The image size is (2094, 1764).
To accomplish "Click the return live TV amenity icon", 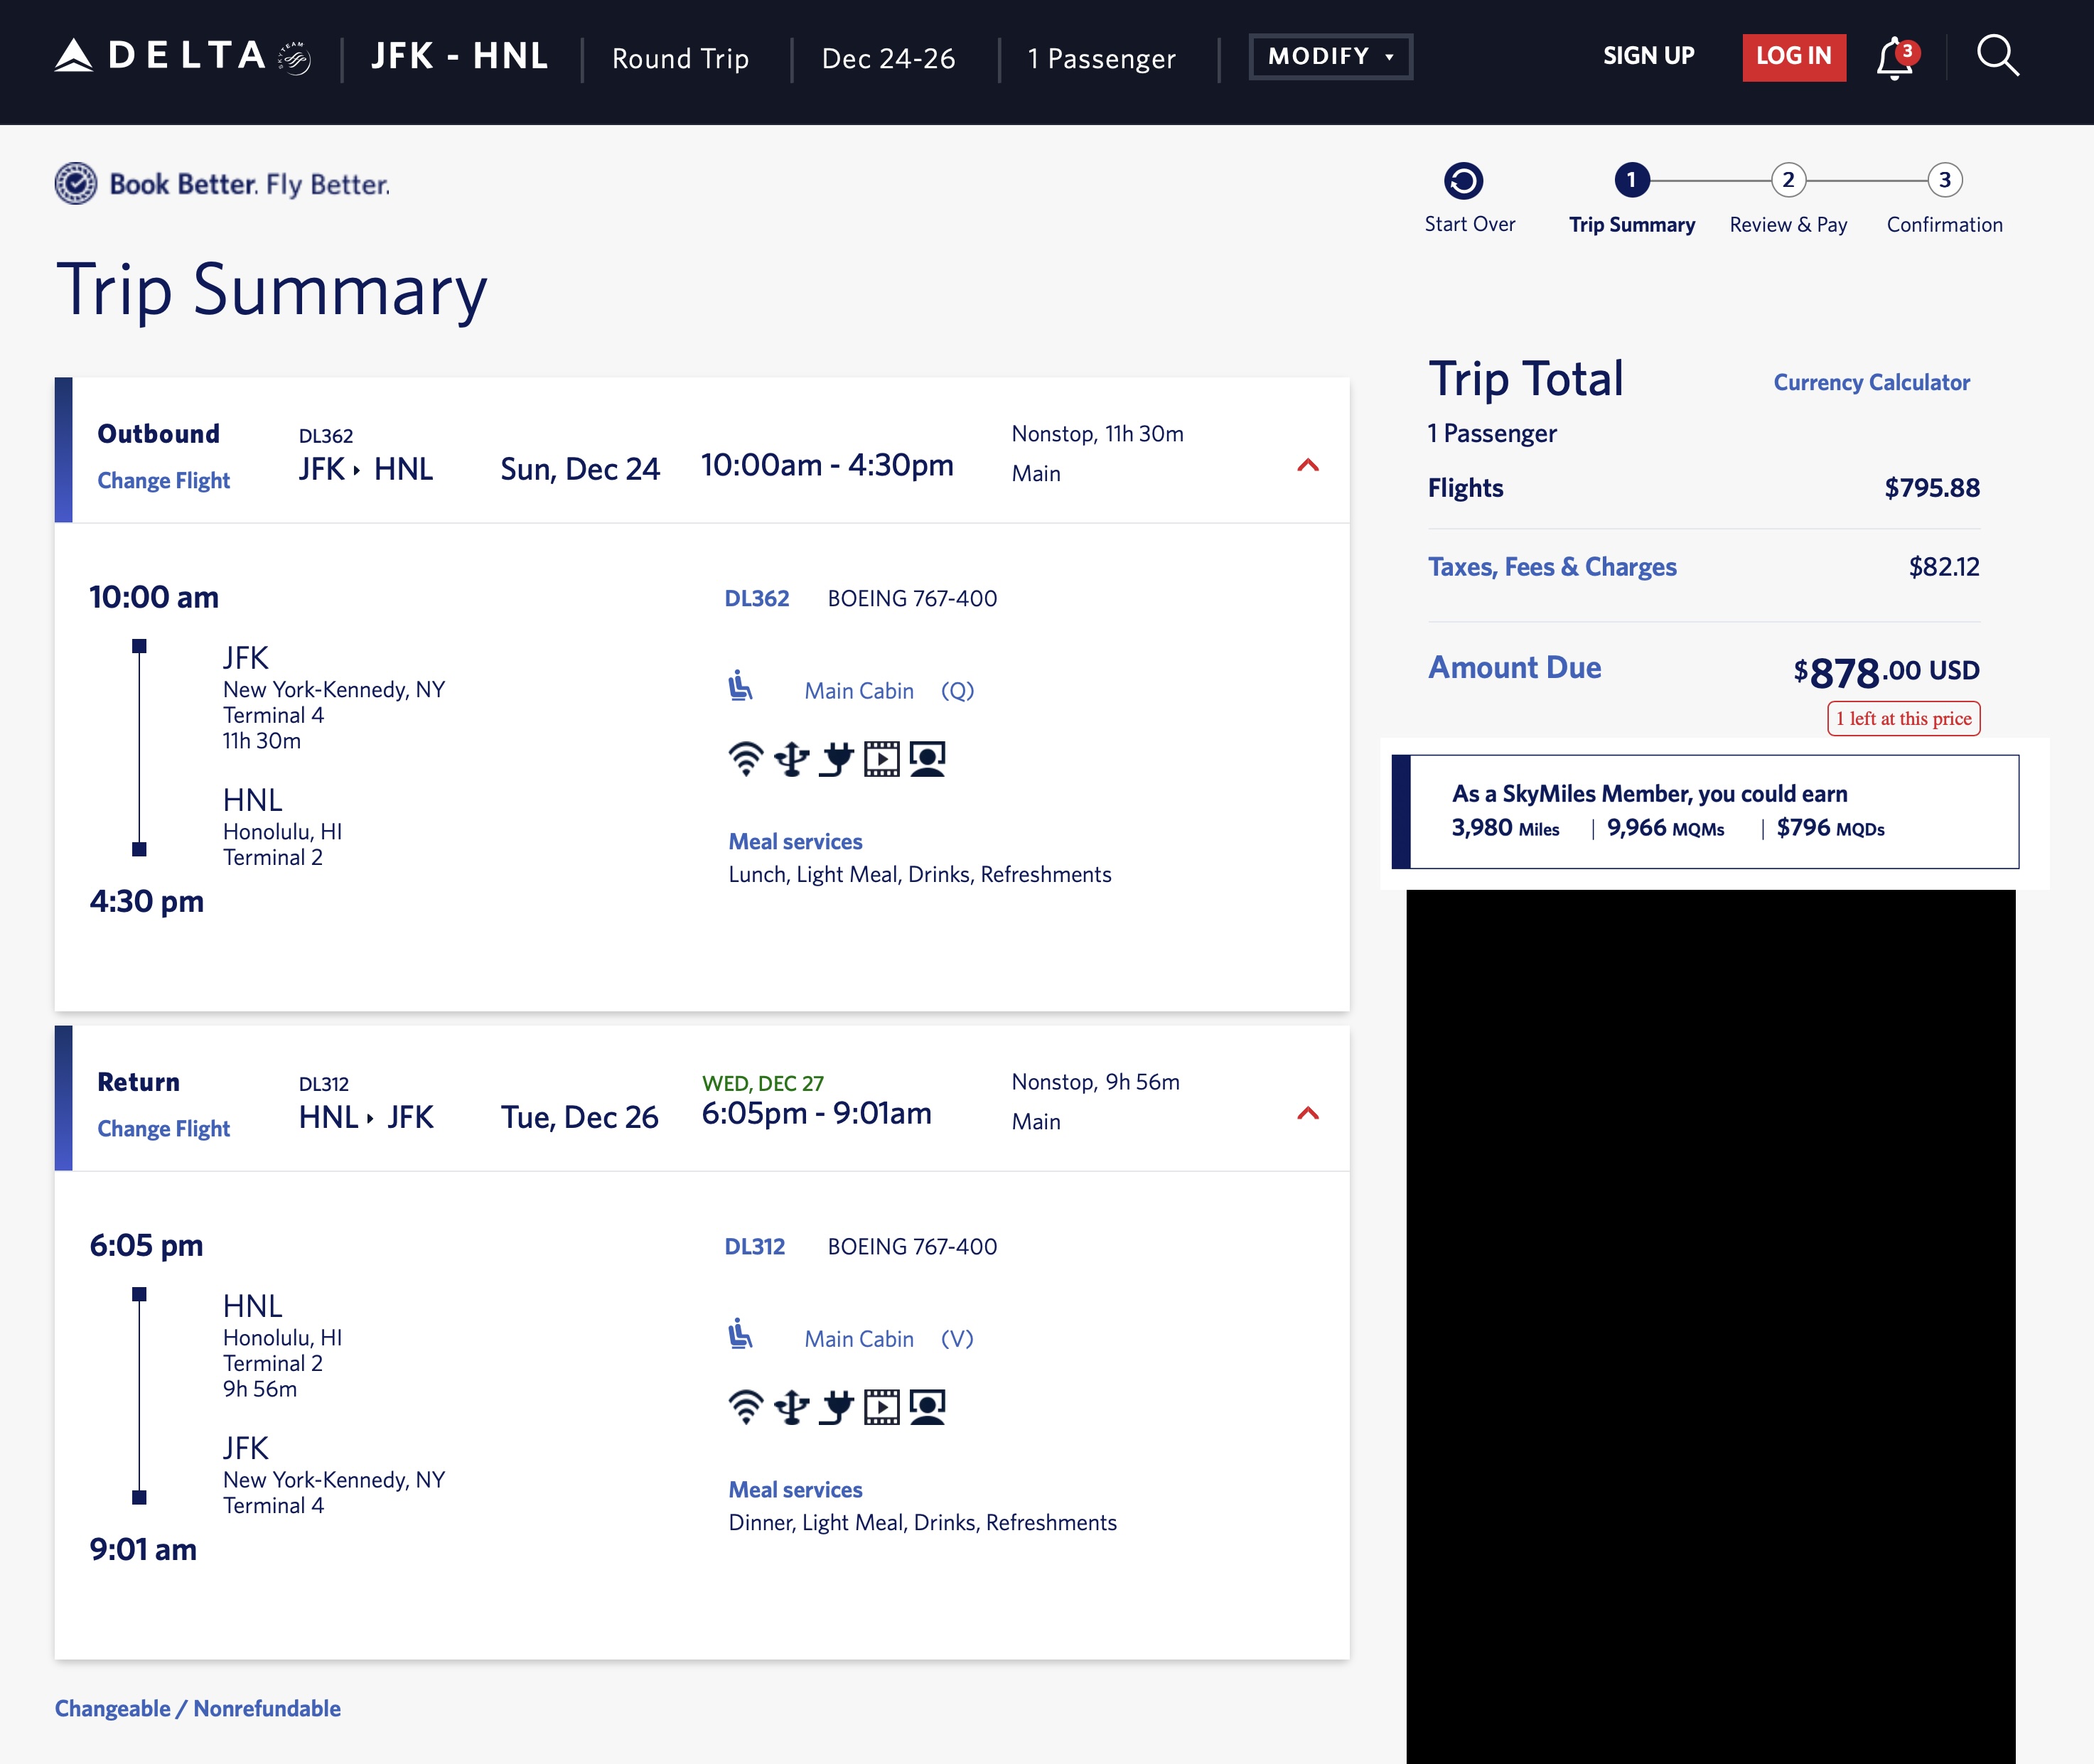I will 927,1407.
